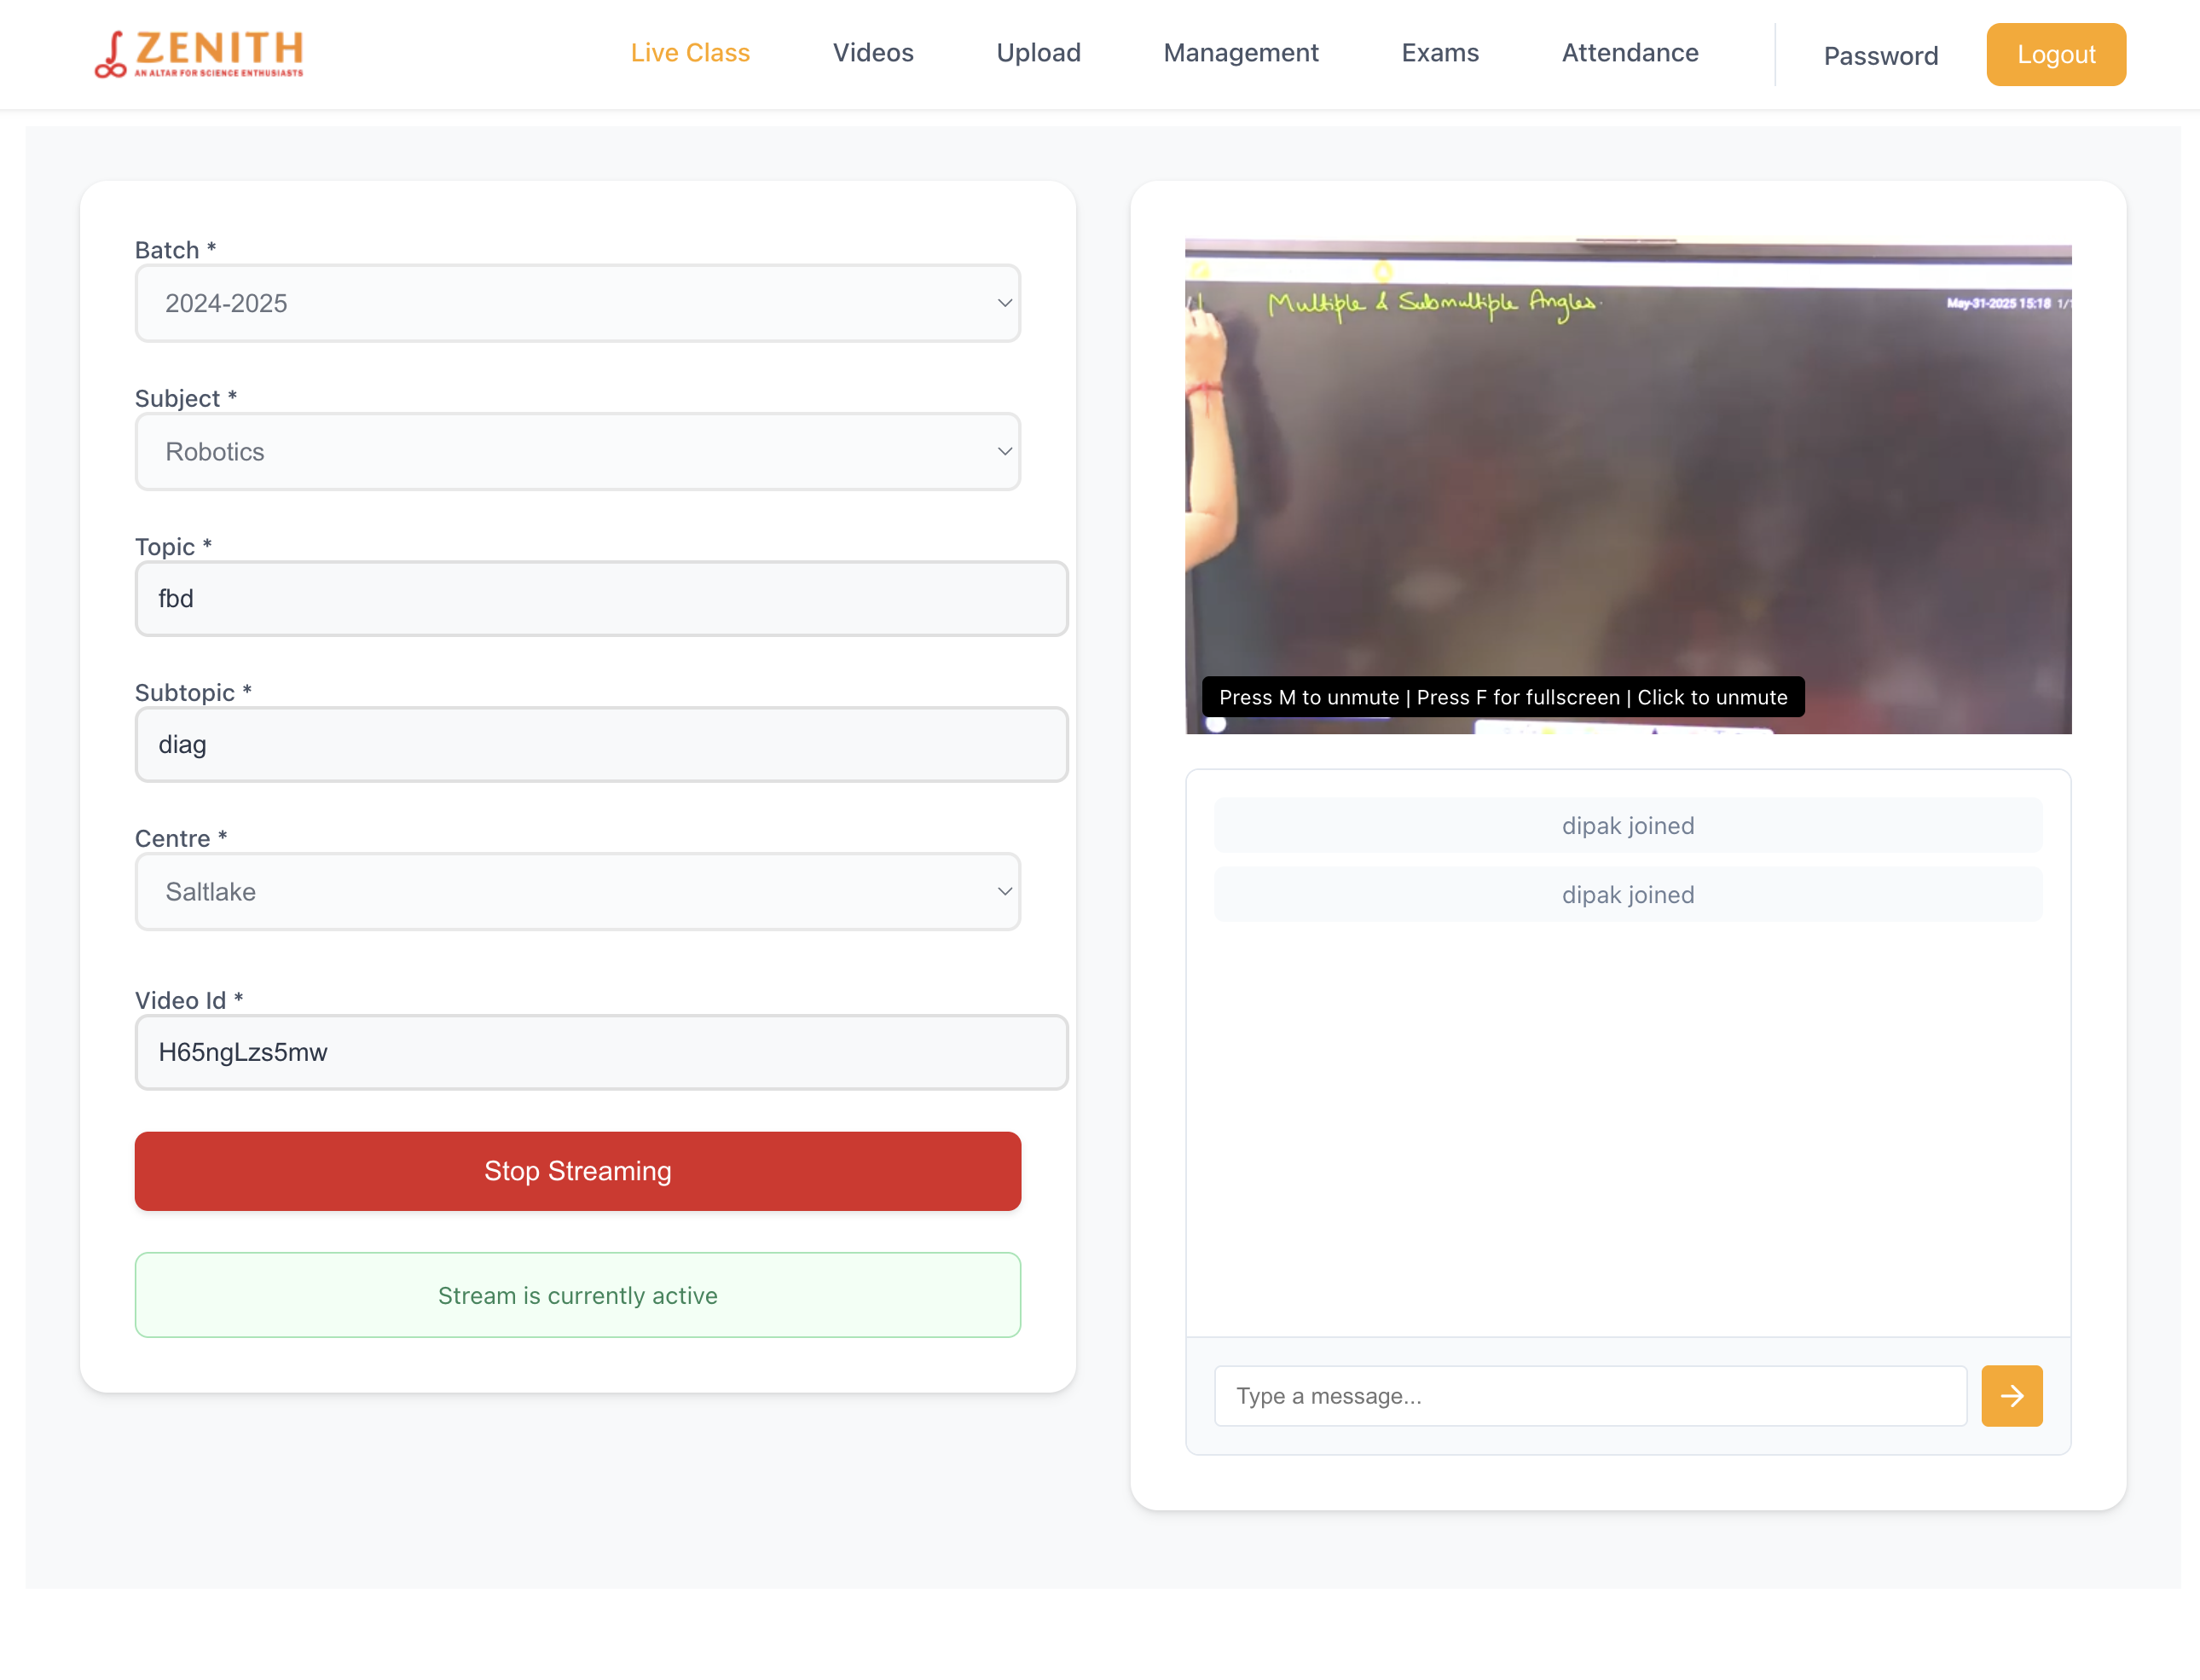The image size is (2200, 1680).
Task: Open the Management section
Action: [x=1240, y=53]
